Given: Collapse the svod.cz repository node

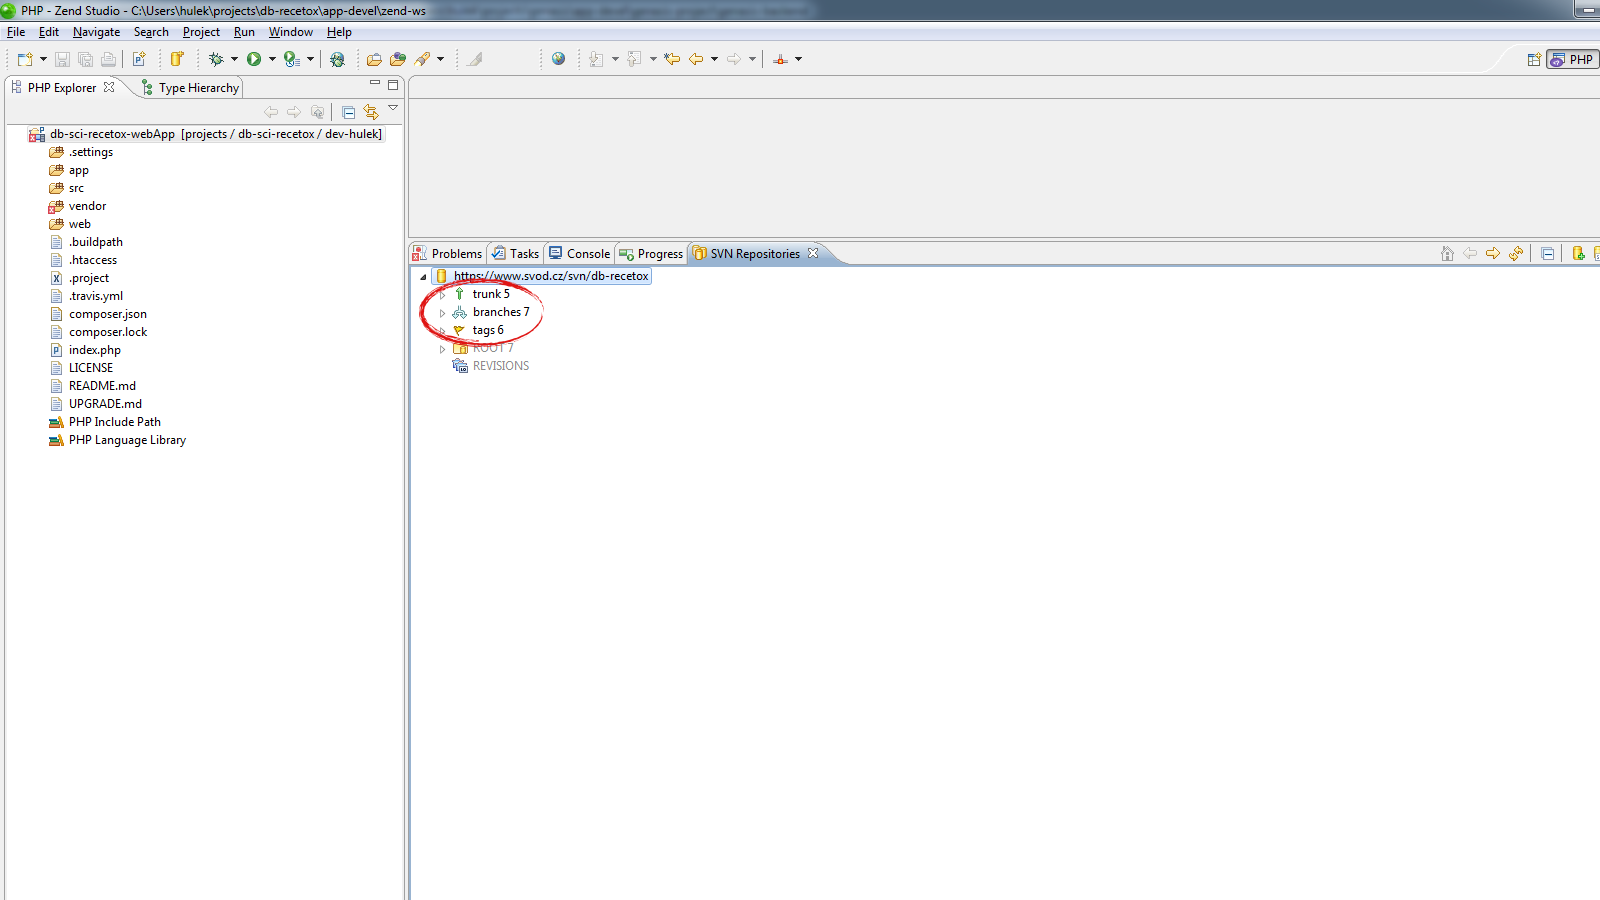Looking at the screenshot, I should point(423,277).
